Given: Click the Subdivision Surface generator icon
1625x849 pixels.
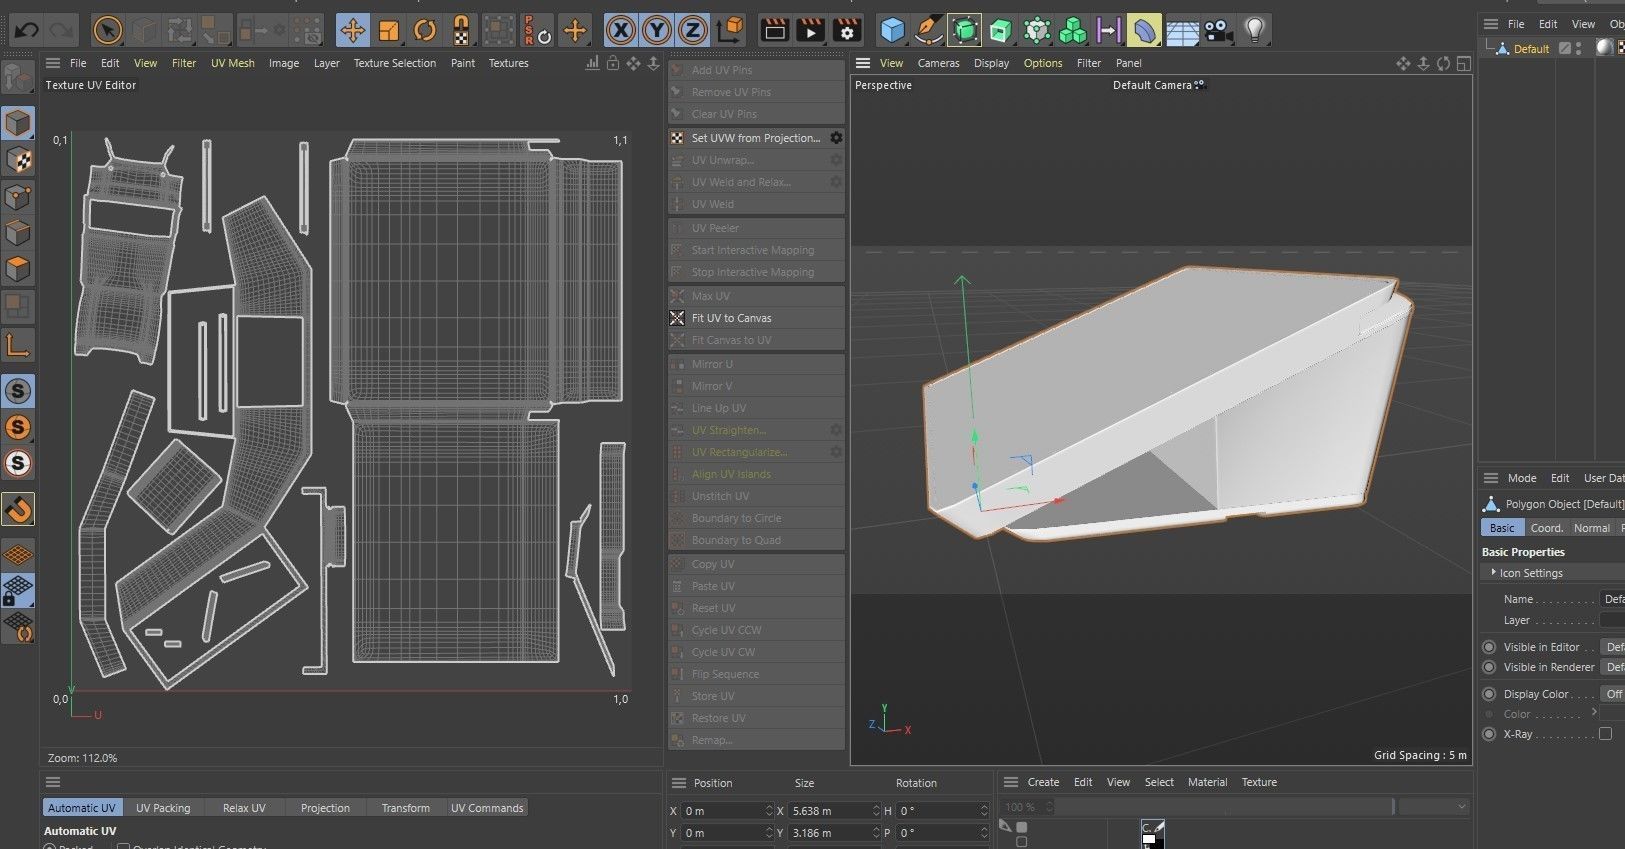Looking at the screenshot, I should tap(965, 30).
